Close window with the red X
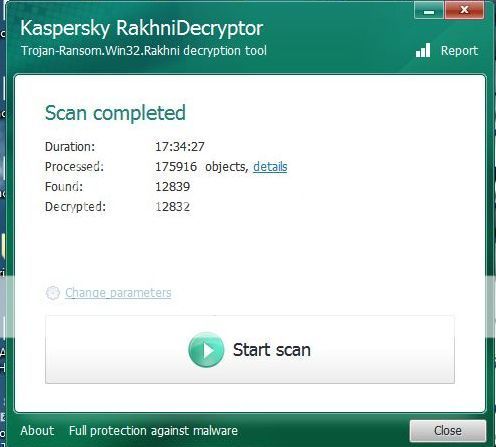Image resolution: width=496 pixels, height=447 pixels. tap(464, 11)
